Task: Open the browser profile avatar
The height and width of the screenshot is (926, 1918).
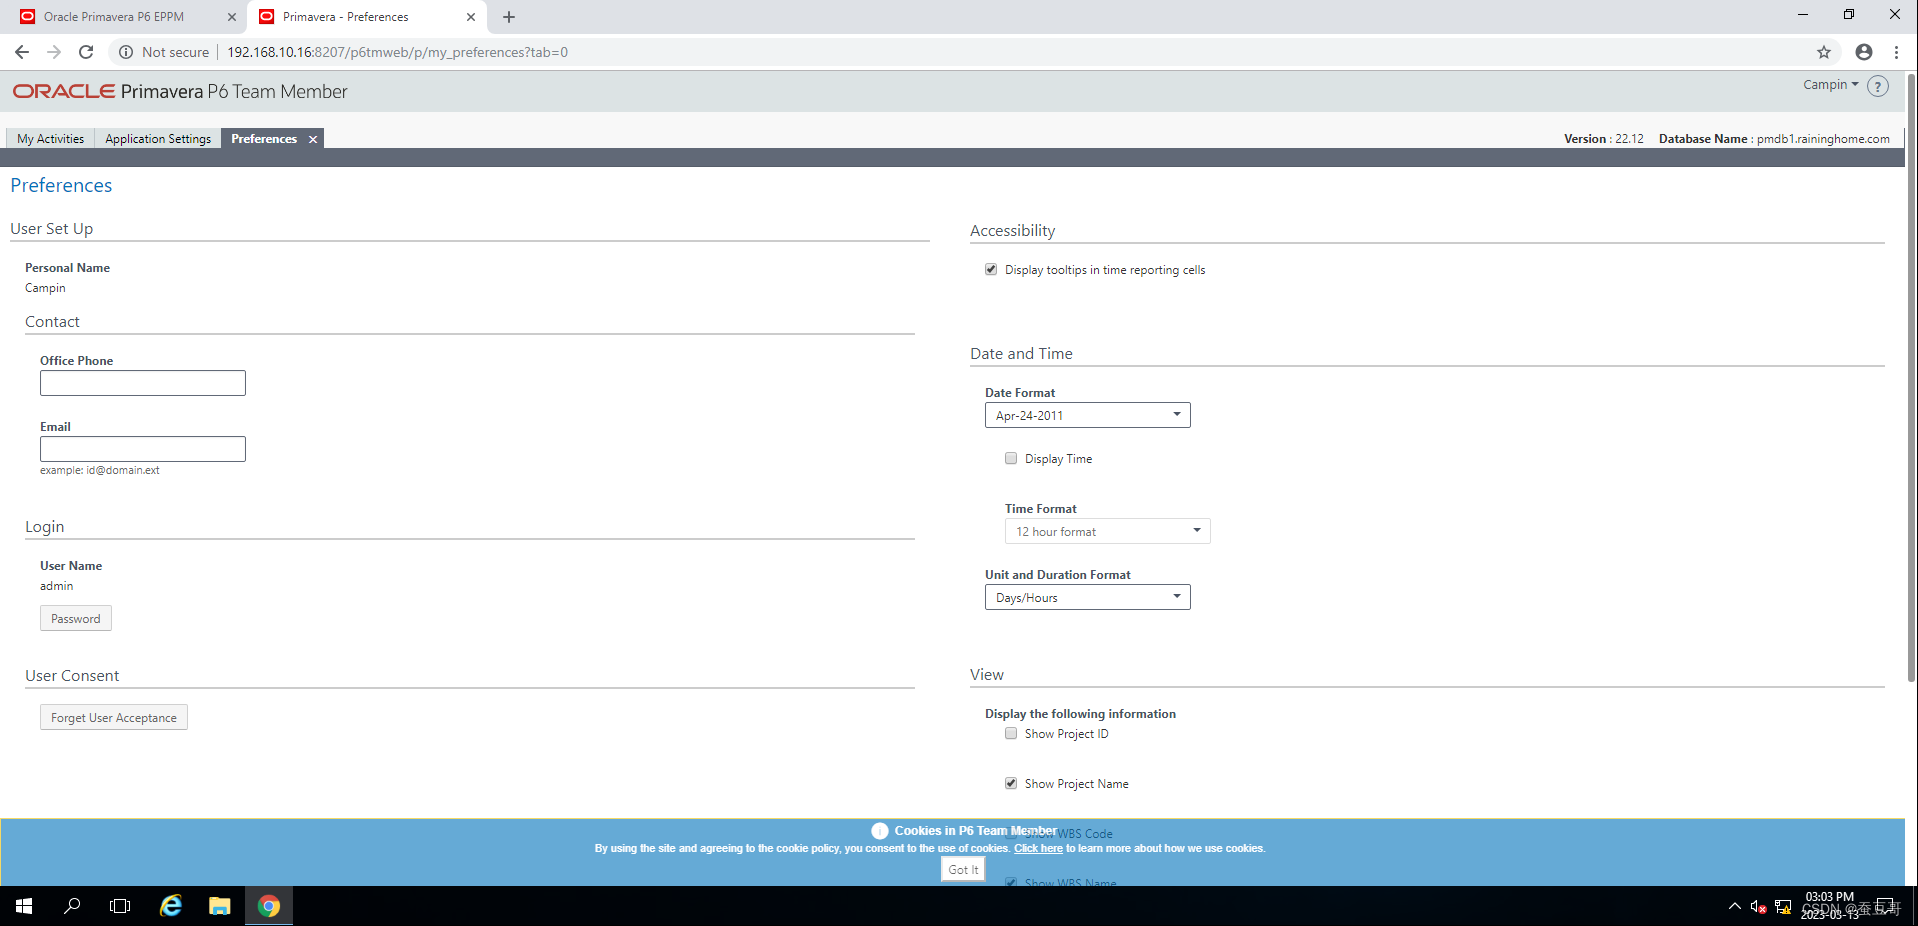Action: pos(1862,52)
